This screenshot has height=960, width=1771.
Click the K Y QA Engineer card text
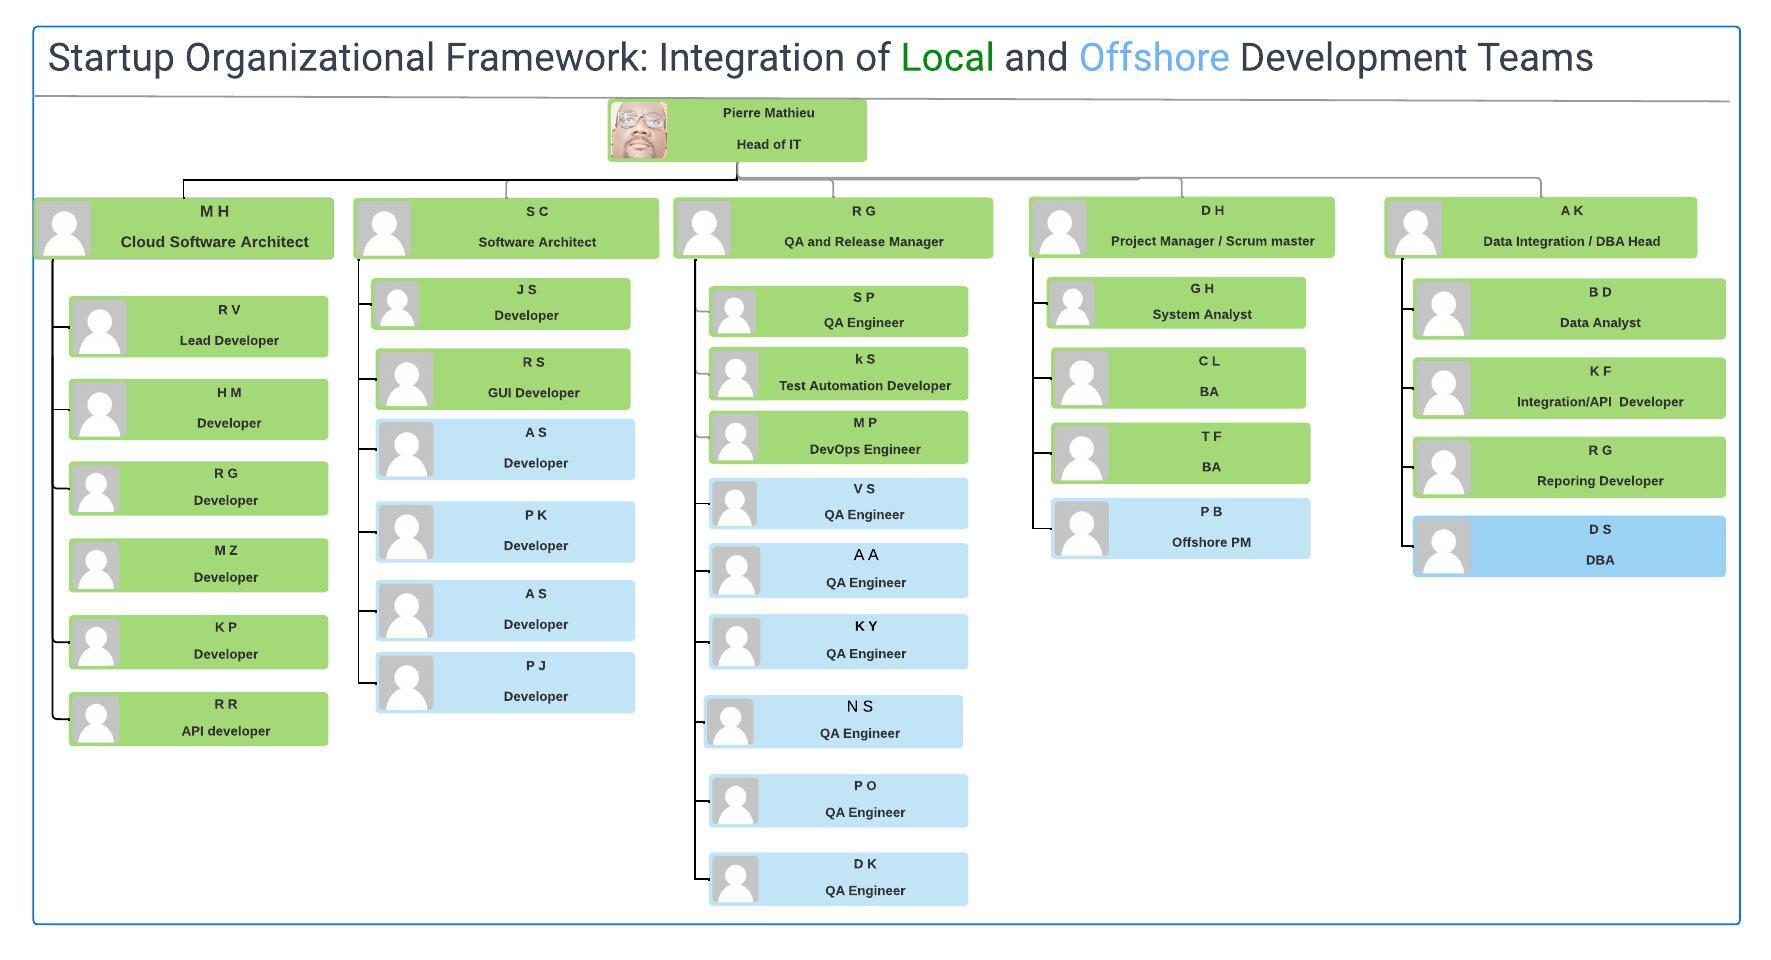click(x=865, y=640)
